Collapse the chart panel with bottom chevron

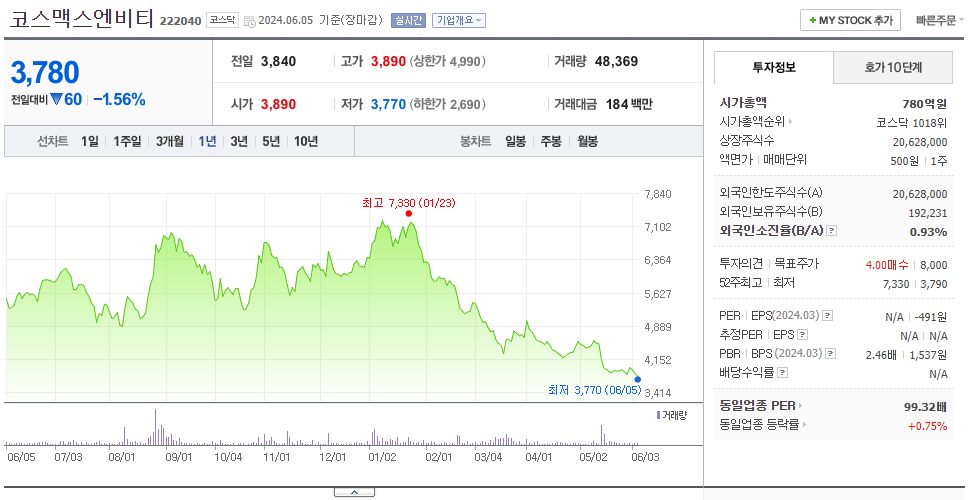coord(354,492)
